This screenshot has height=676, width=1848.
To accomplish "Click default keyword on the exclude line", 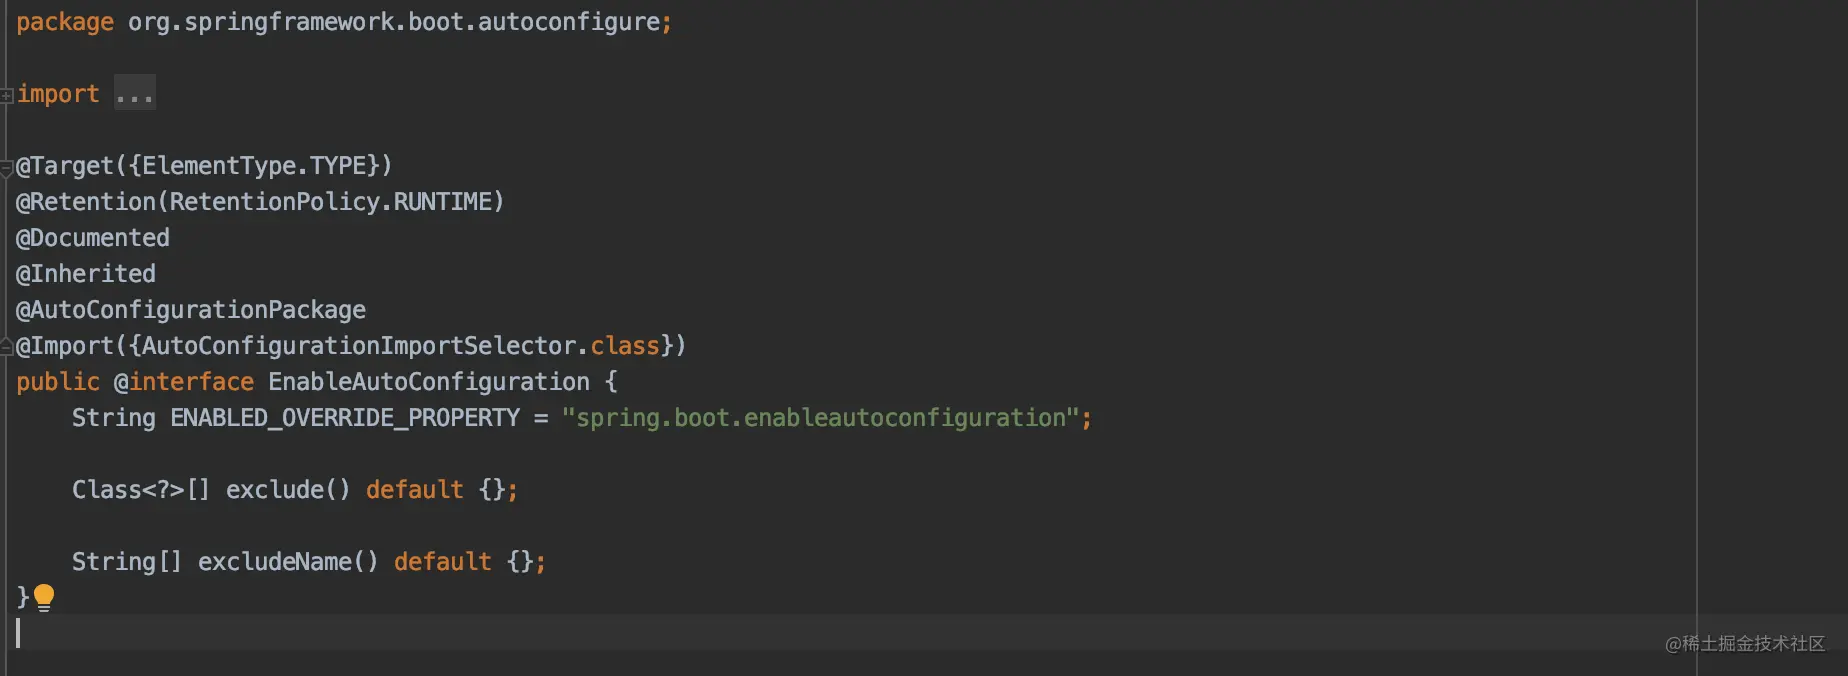I will click(x=415, y=490).
